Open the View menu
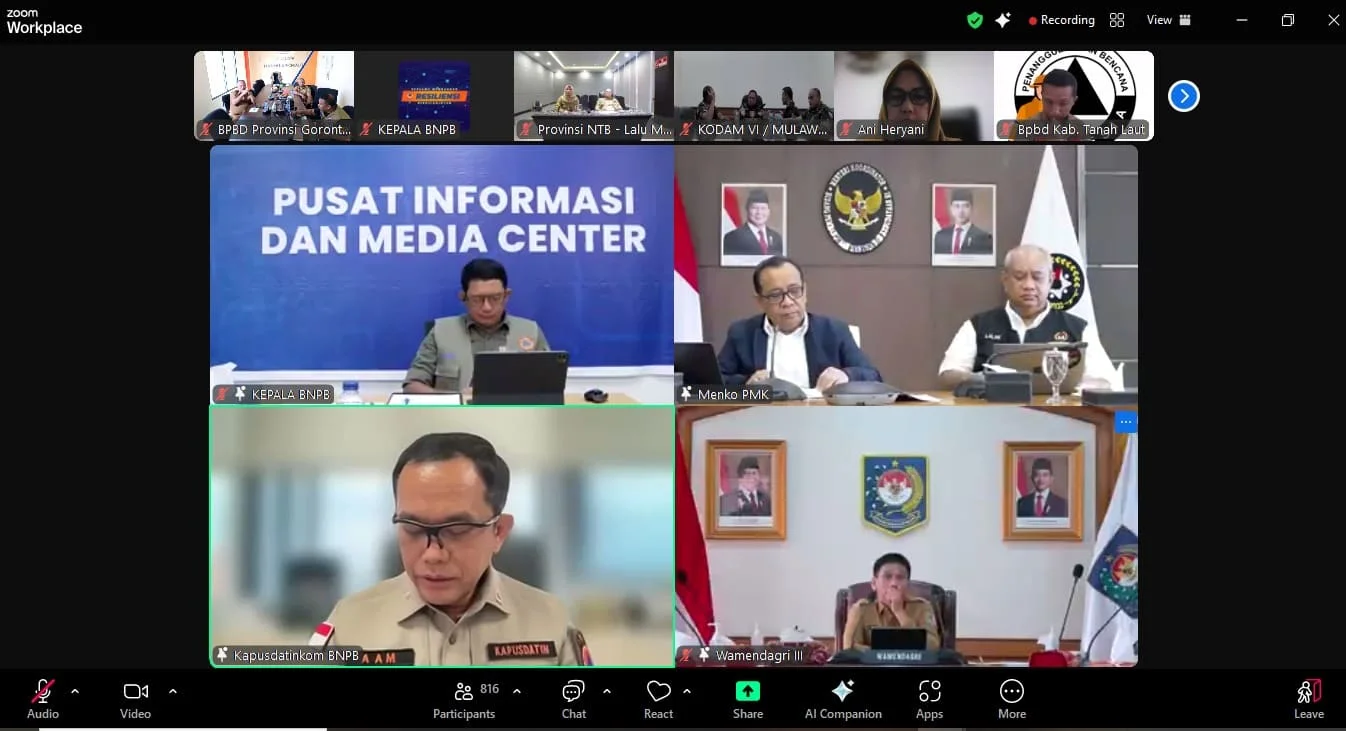 (1169, 20)
